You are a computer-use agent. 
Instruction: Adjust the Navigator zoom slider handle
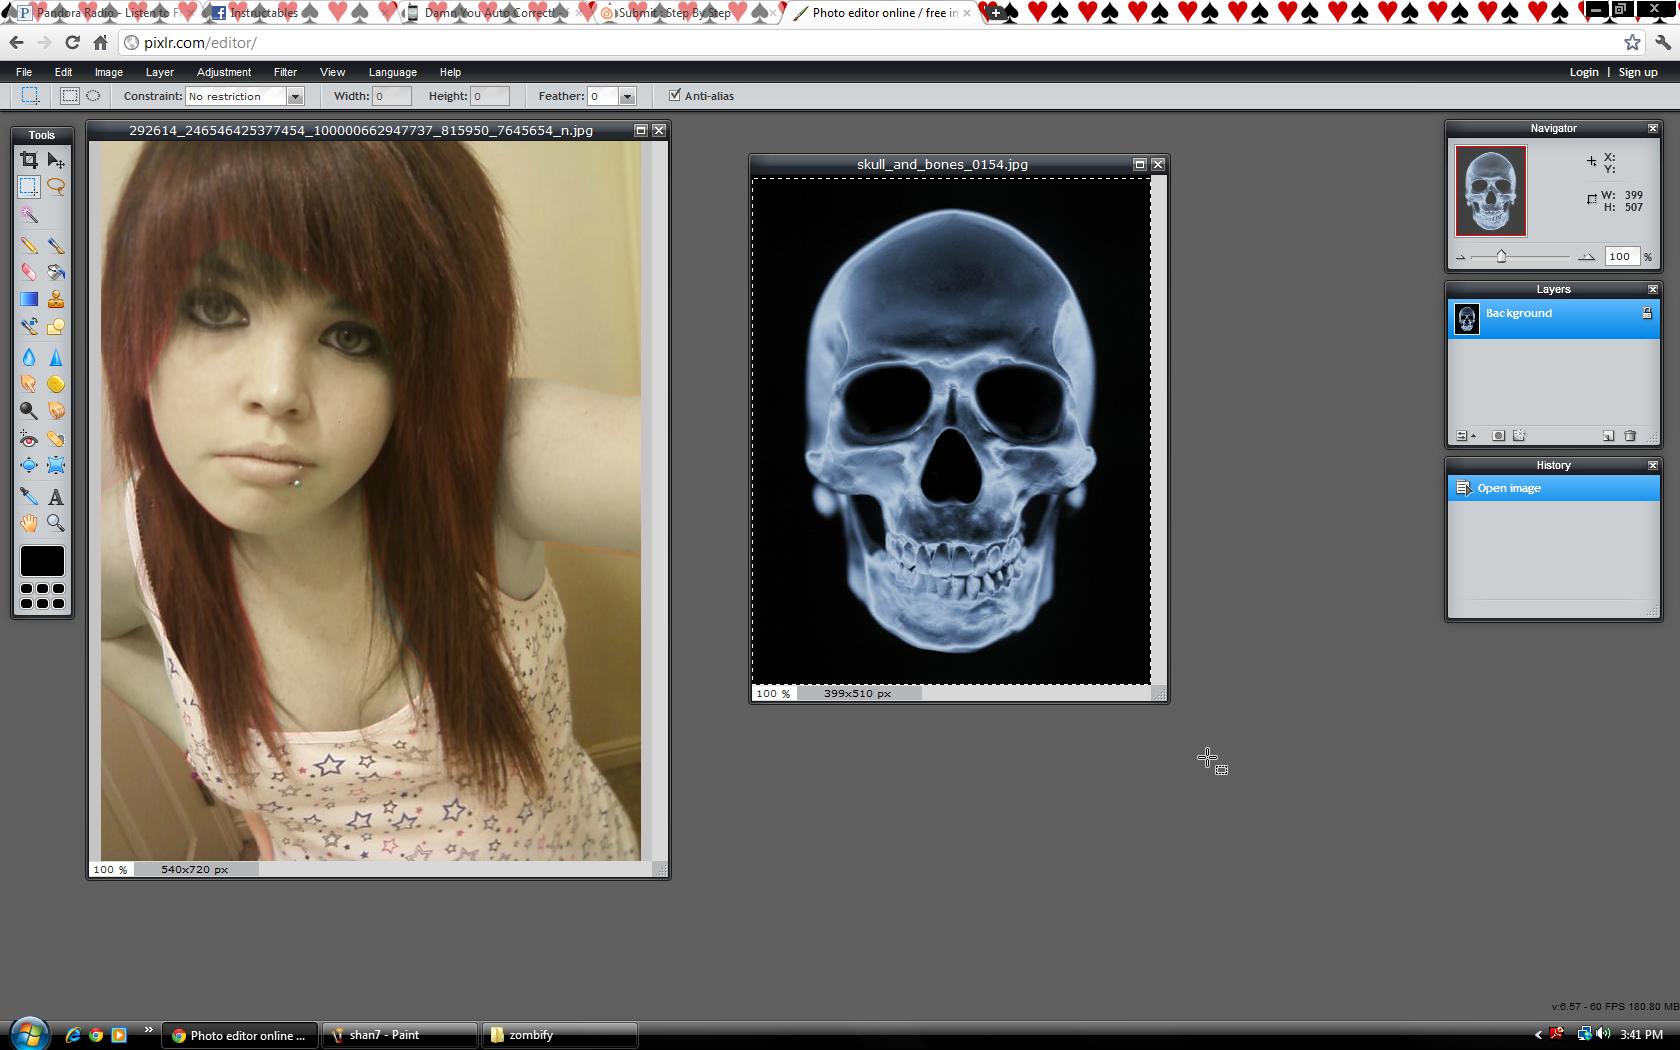coord(1501,257)
